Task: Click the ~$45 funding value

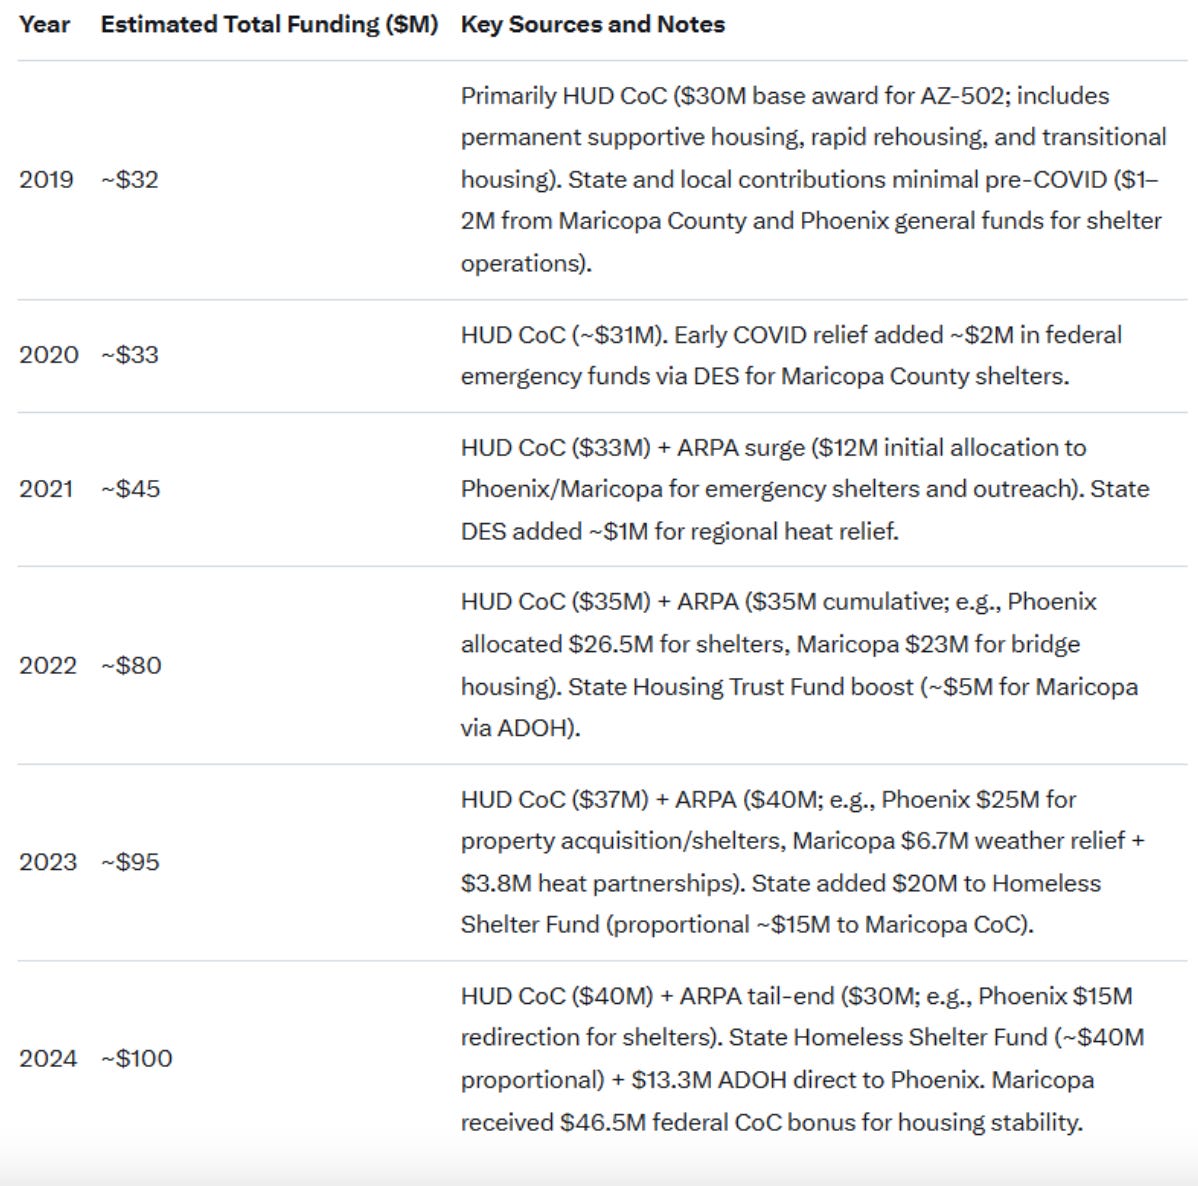Action: (x=131, y=489)
